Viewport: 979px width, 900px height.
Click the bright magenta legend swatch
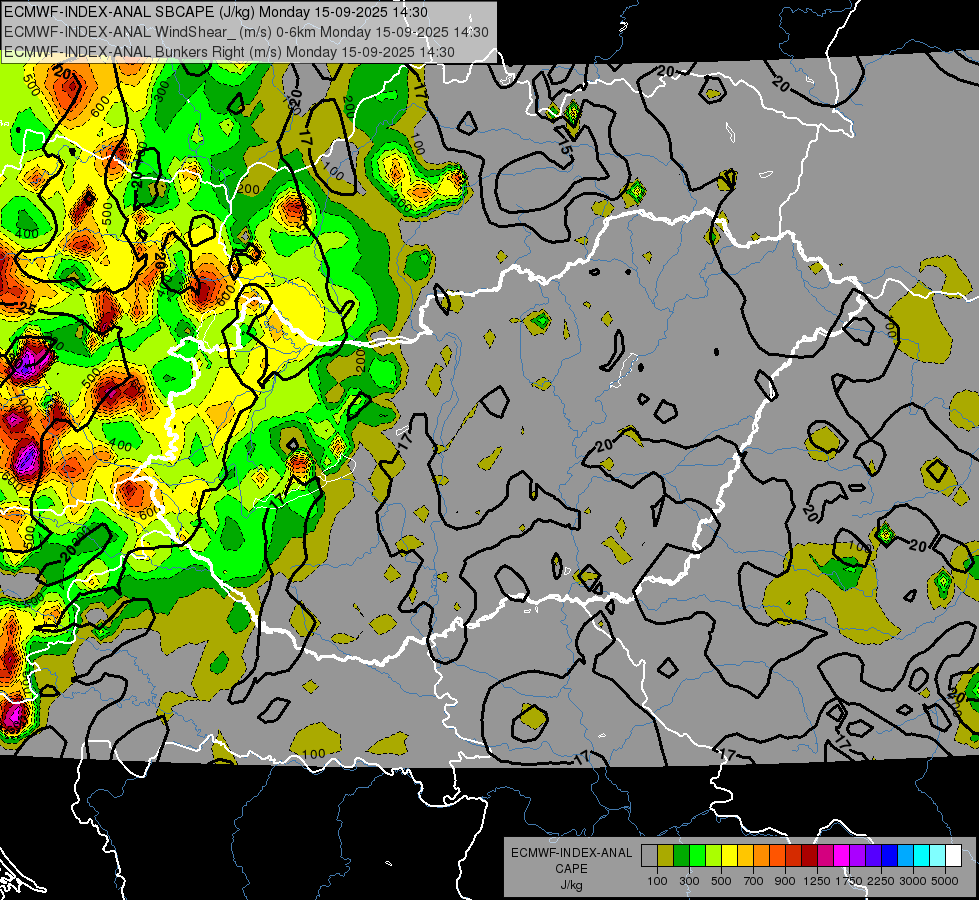point(841,856)
